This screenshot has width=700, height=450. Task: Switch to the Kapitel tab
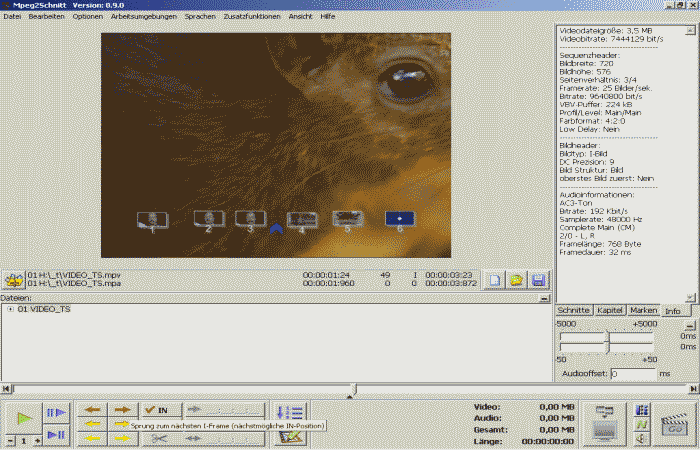tap(609, 311)
